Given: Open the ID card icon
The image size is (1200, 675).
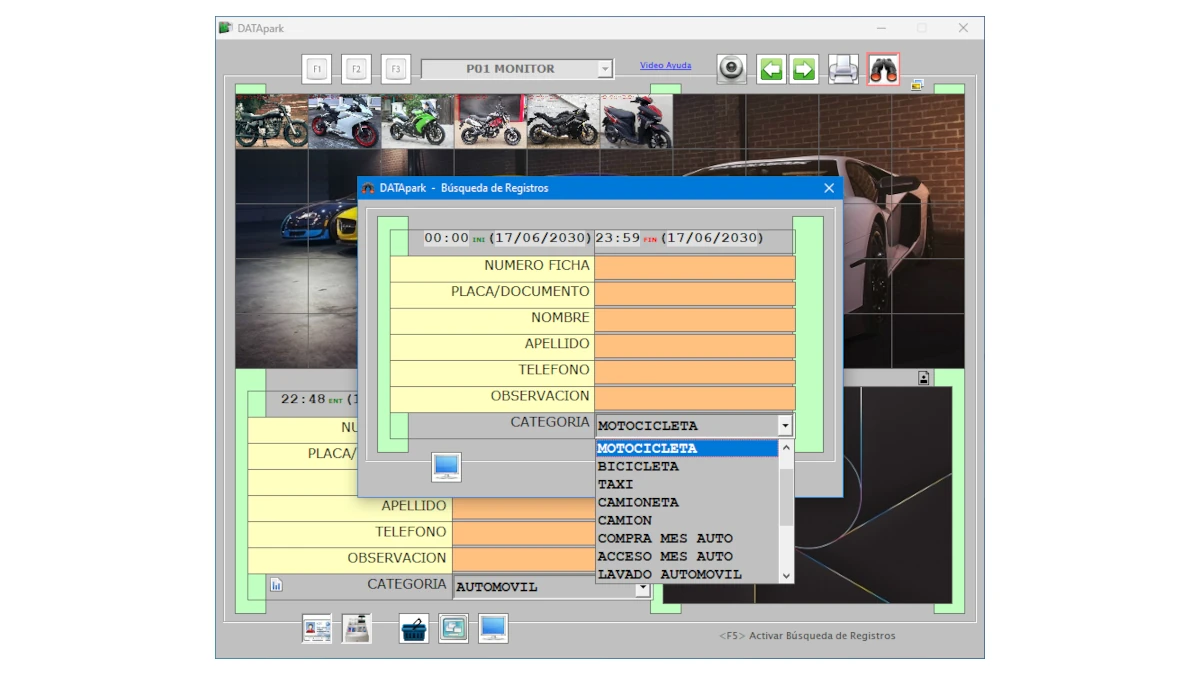Looking at the screenshot, I should (317, 629).
